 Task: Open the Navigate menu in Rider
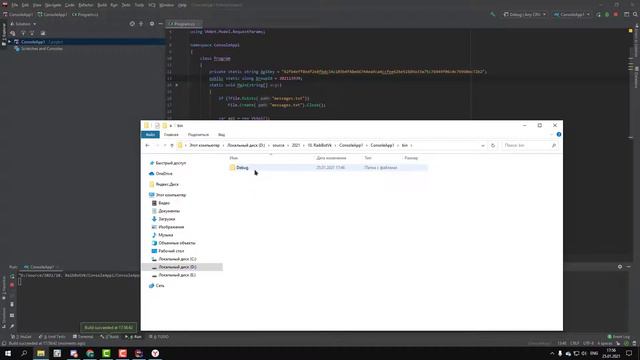pyautogui.click(x=53, y=5)
